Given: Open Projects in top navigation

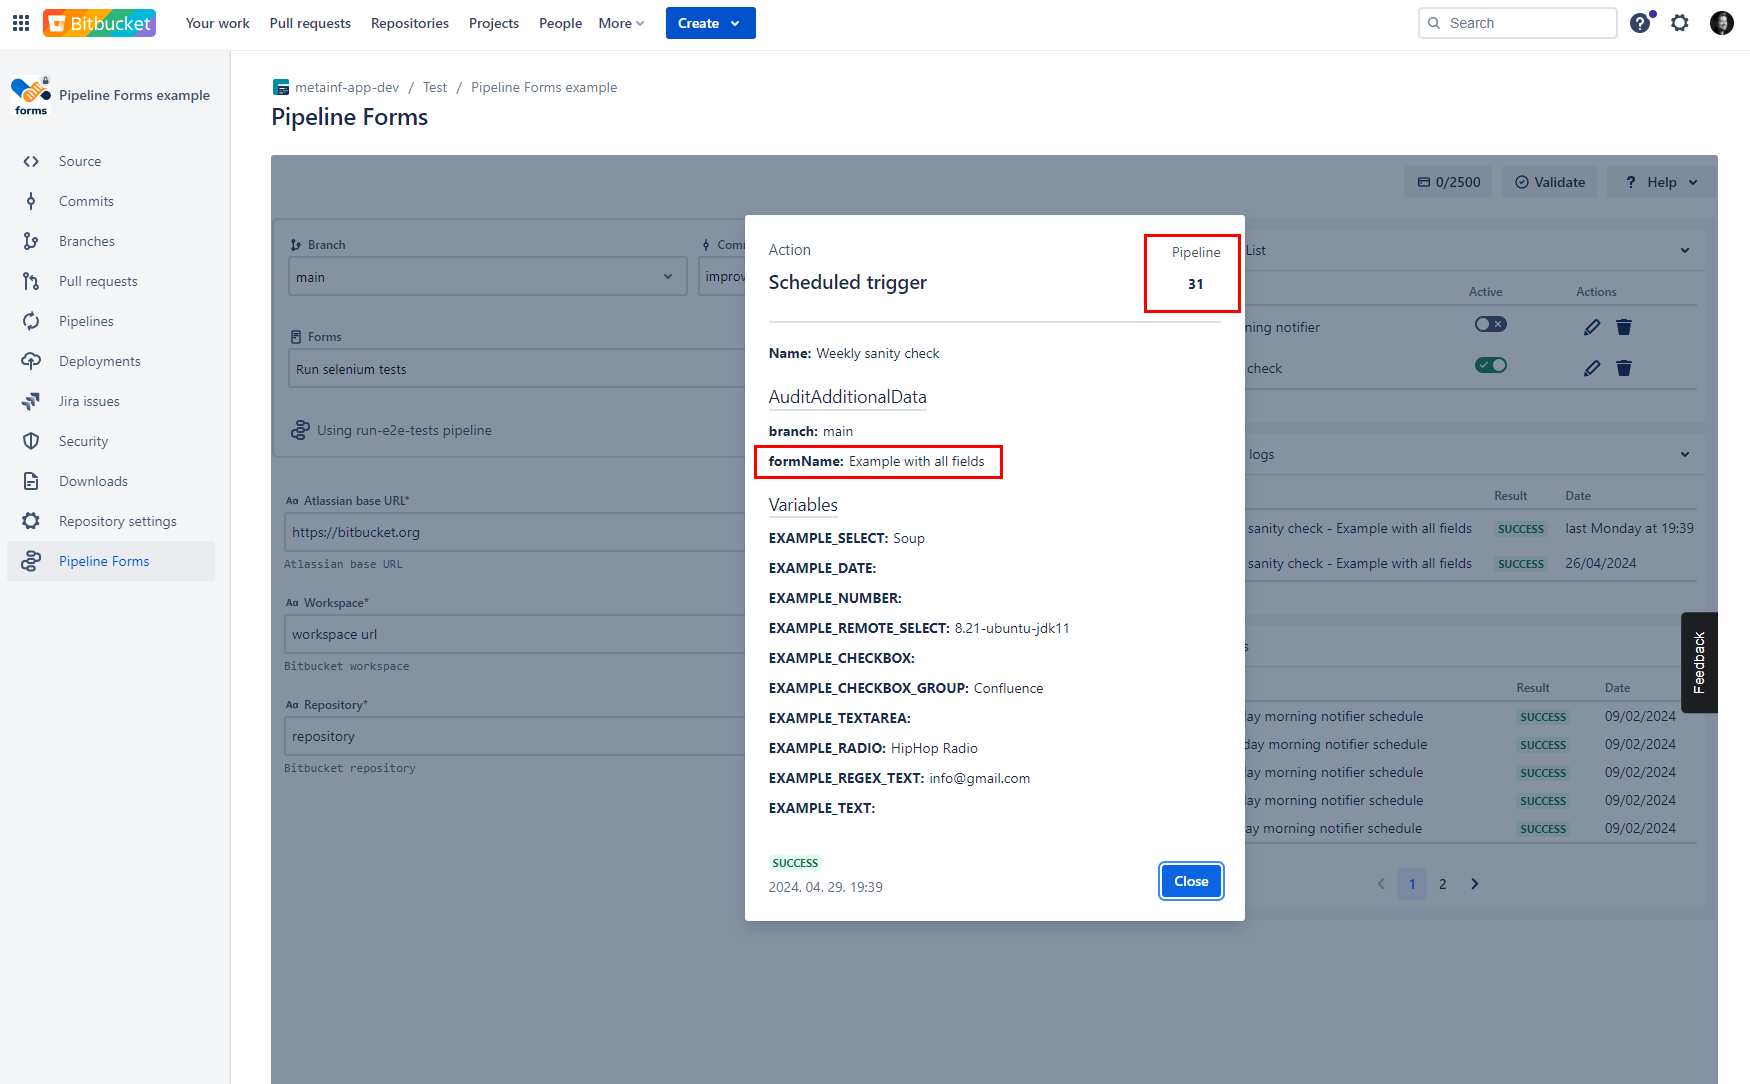Looking at the screenshot, I should point(494,23).
